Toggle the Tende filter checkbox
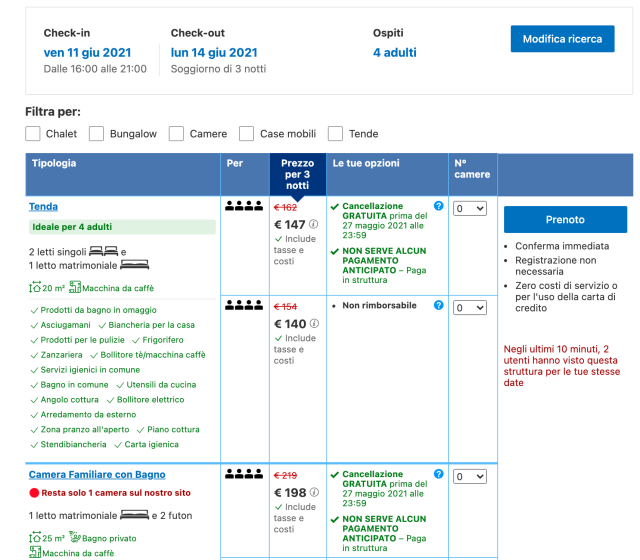The image size is (640, 560). pyautogui.click(x=335, y=133)
